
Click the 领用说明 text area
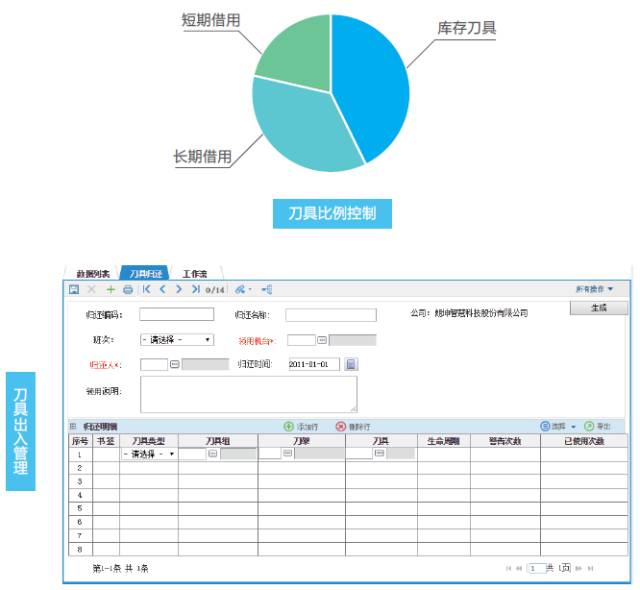point(249,394)
